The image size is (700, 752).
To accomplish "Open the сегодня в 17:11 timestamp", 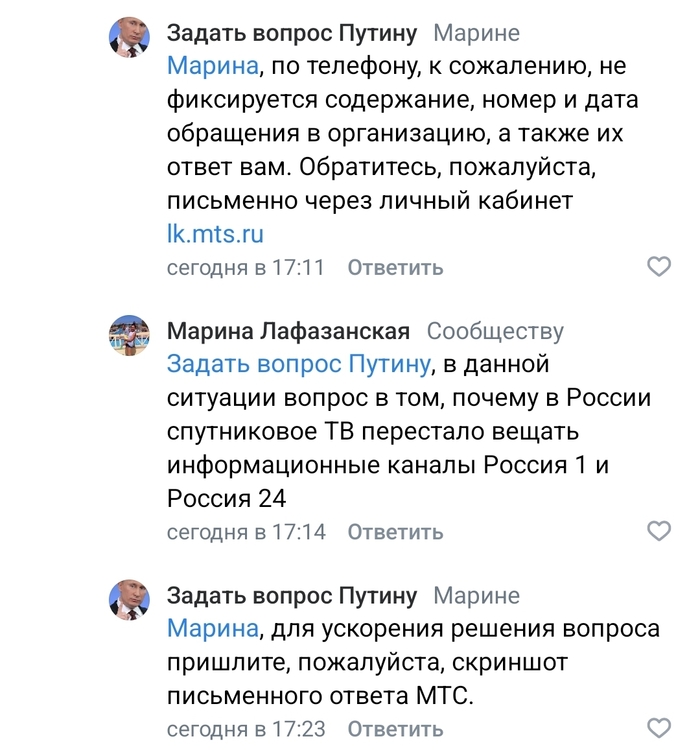I will [246, 268].
